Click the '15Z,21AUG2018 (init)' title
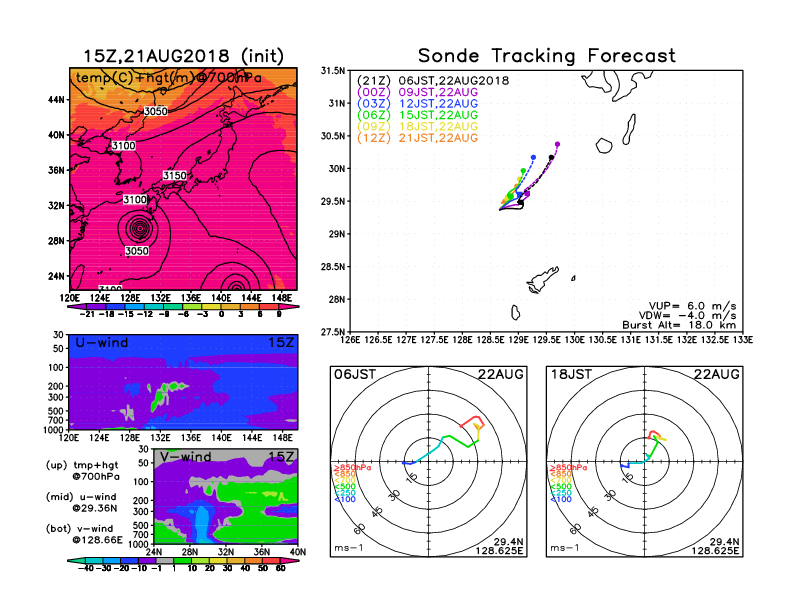 (183, 56)
